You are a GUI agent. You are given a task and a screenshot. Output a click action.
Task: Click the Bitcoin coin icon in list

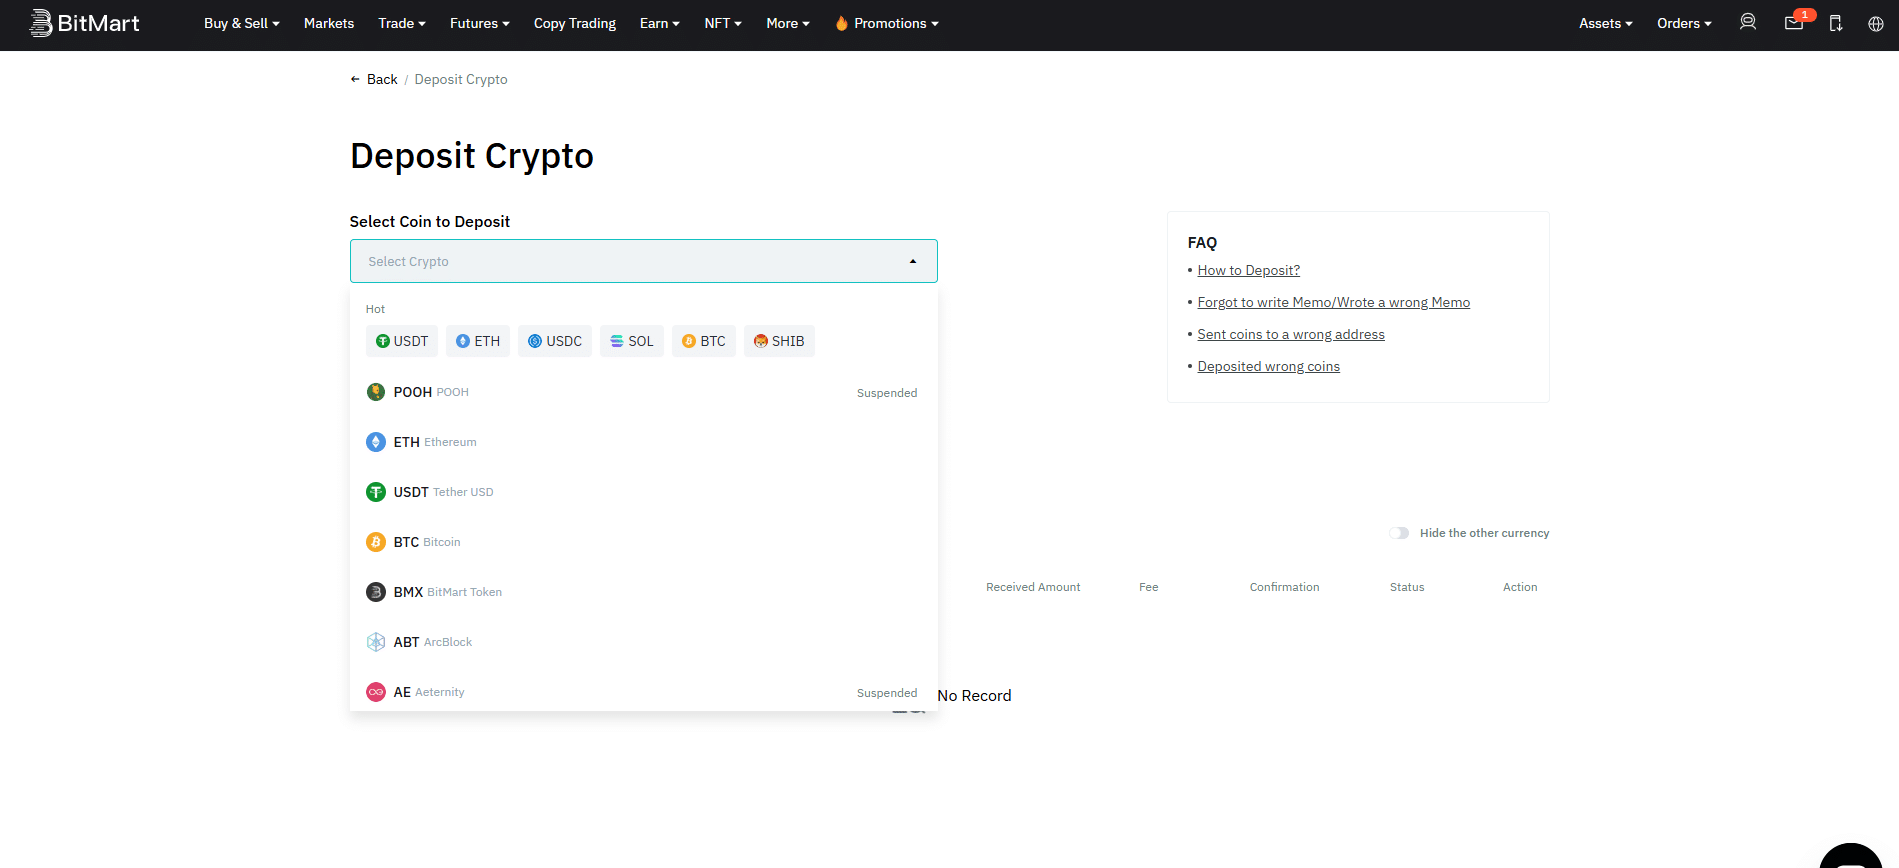click(x=376, y=542)
